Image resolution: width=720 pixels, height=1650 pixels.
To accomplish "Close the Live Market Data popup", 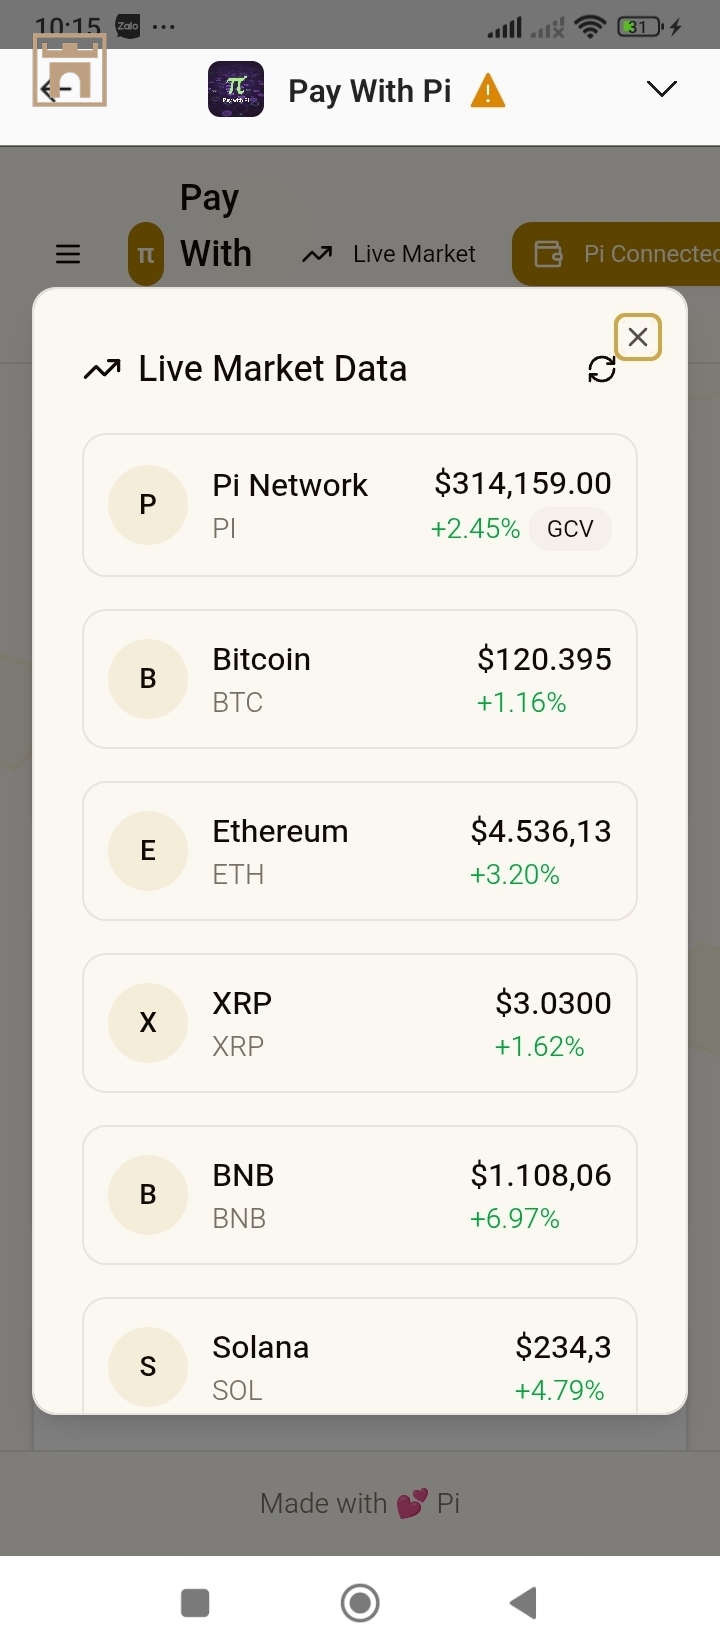I will point(638,337).
